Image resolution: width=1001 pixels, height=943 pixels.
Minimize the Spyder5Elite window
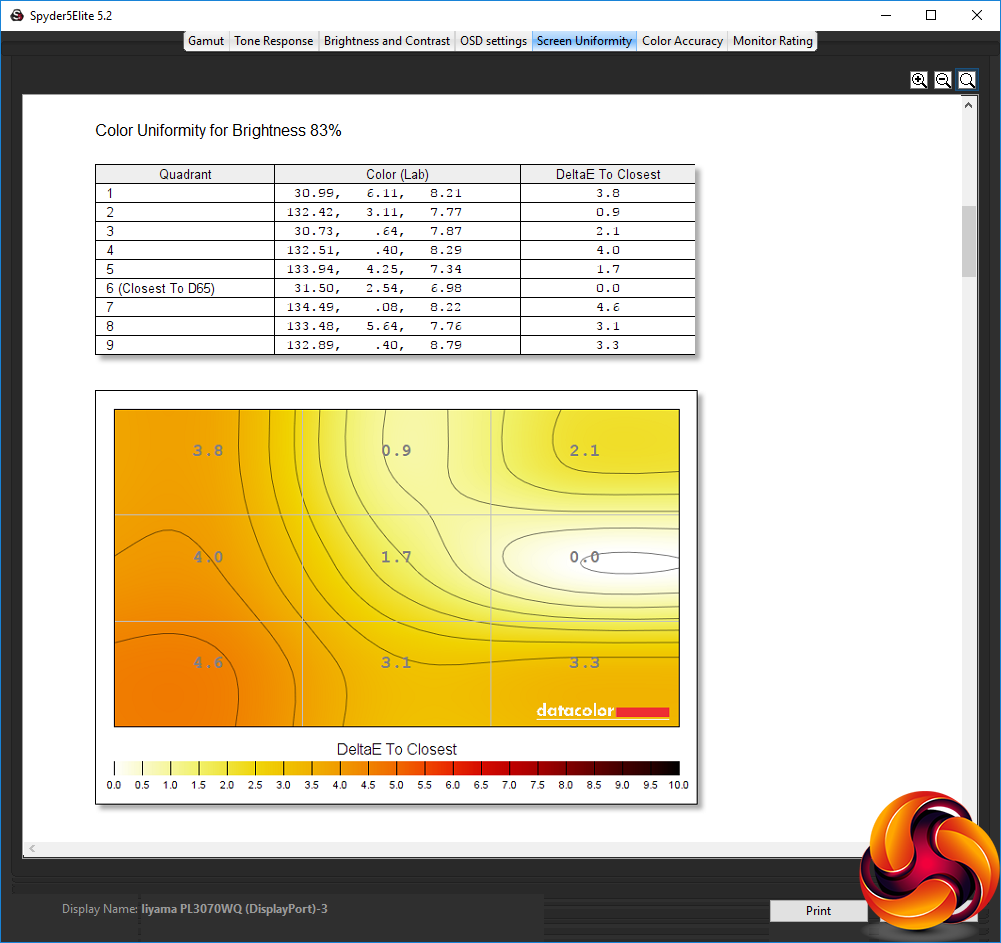pos(885,15)
